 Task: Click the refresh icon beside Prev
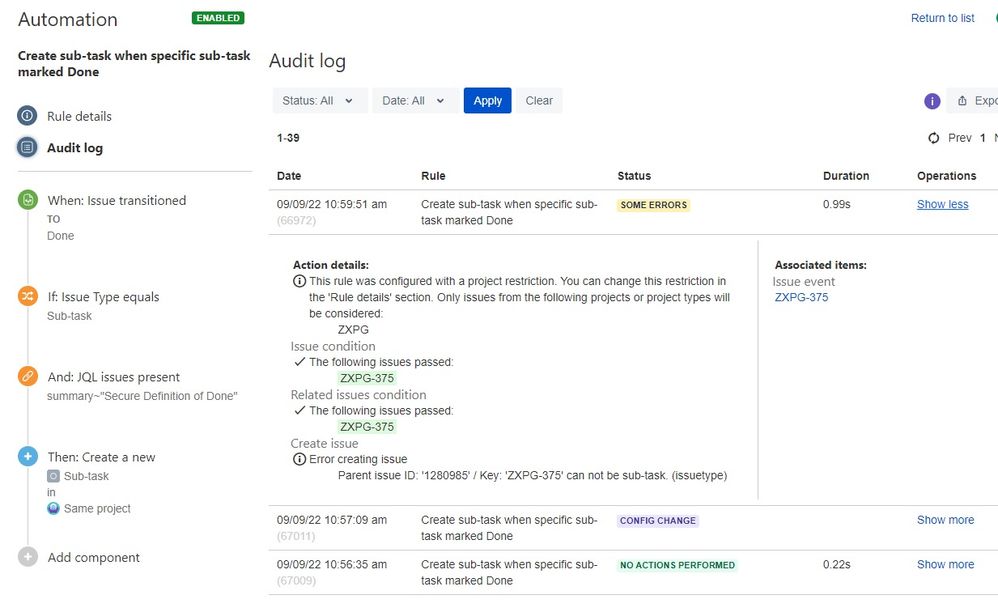933,137
